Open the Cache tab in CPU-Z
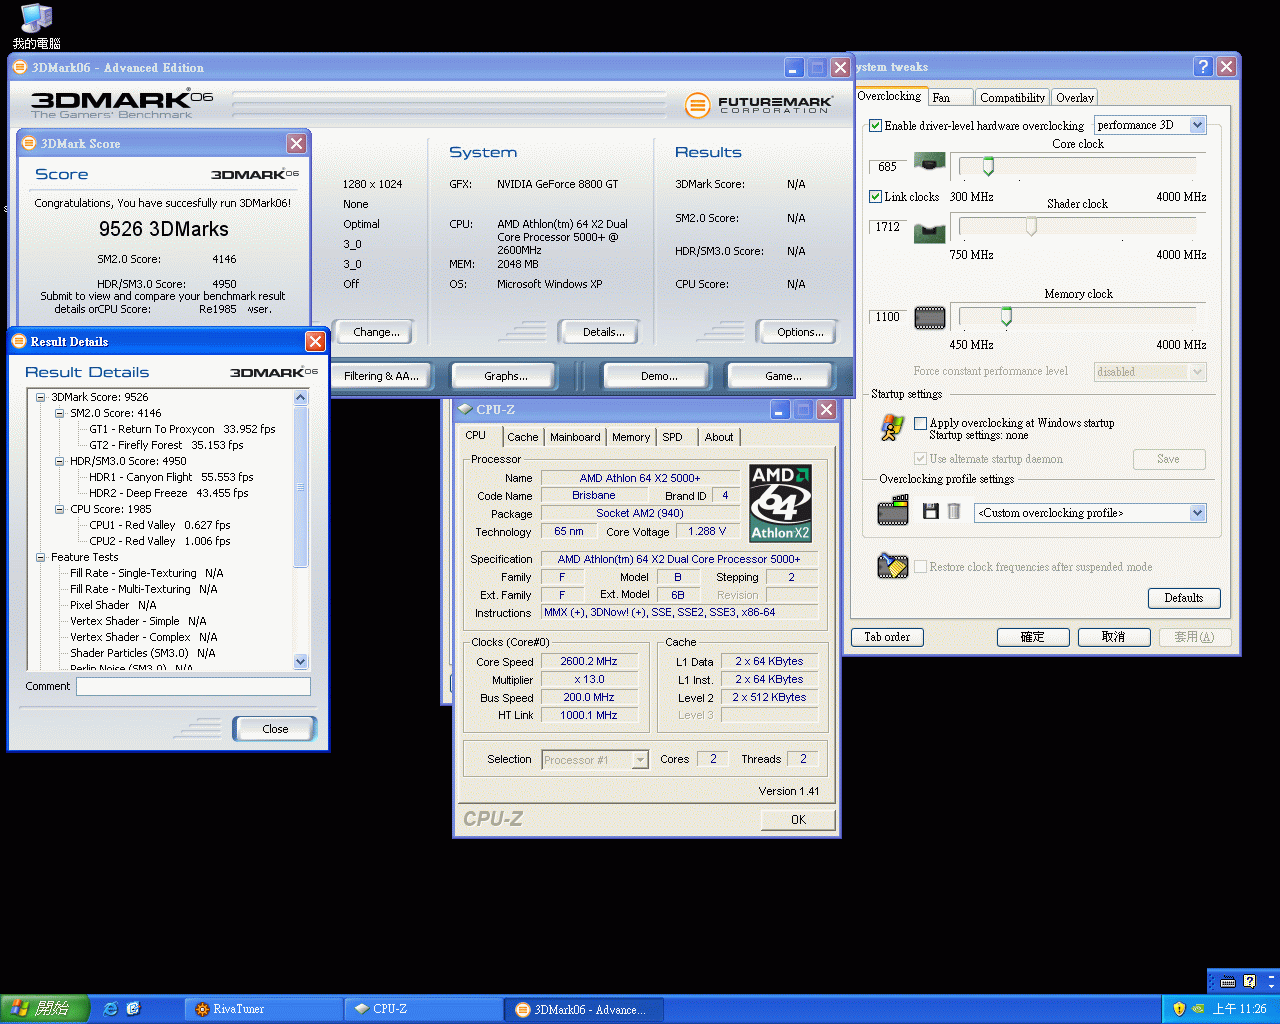1280x1024 pixels. 522,437
